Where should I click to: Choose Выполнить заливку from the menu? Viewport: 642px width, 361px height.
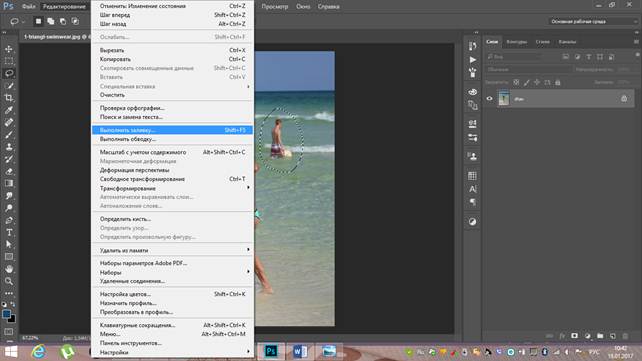tap(172, 130)
